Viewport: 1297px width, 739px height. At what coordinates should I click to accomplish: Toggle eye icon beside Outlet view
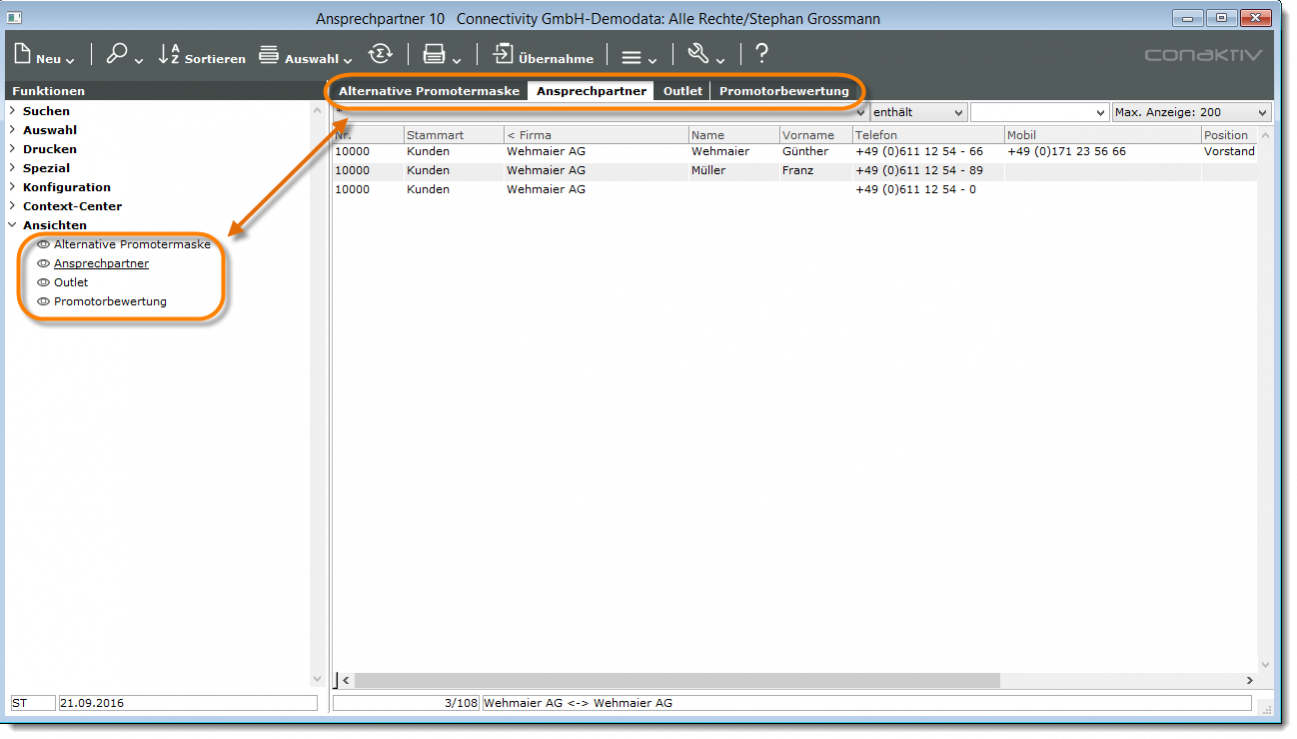point(43,283)
